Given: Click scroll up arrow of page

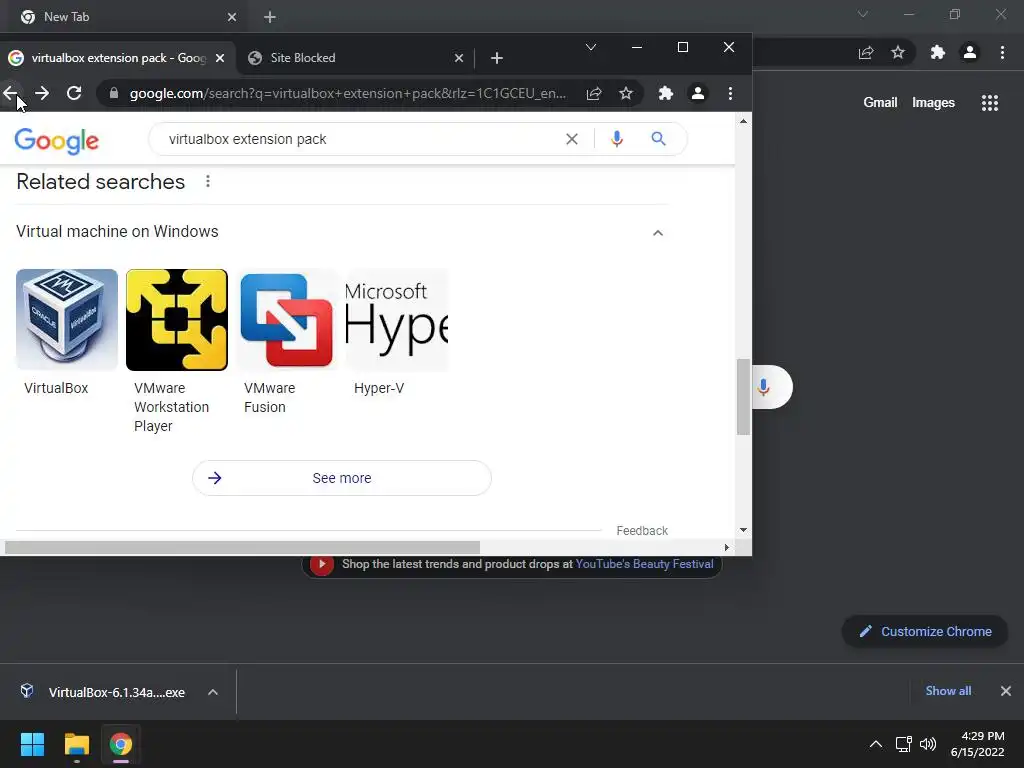Looking at the screenshot, I should click(x=743, y=121).
